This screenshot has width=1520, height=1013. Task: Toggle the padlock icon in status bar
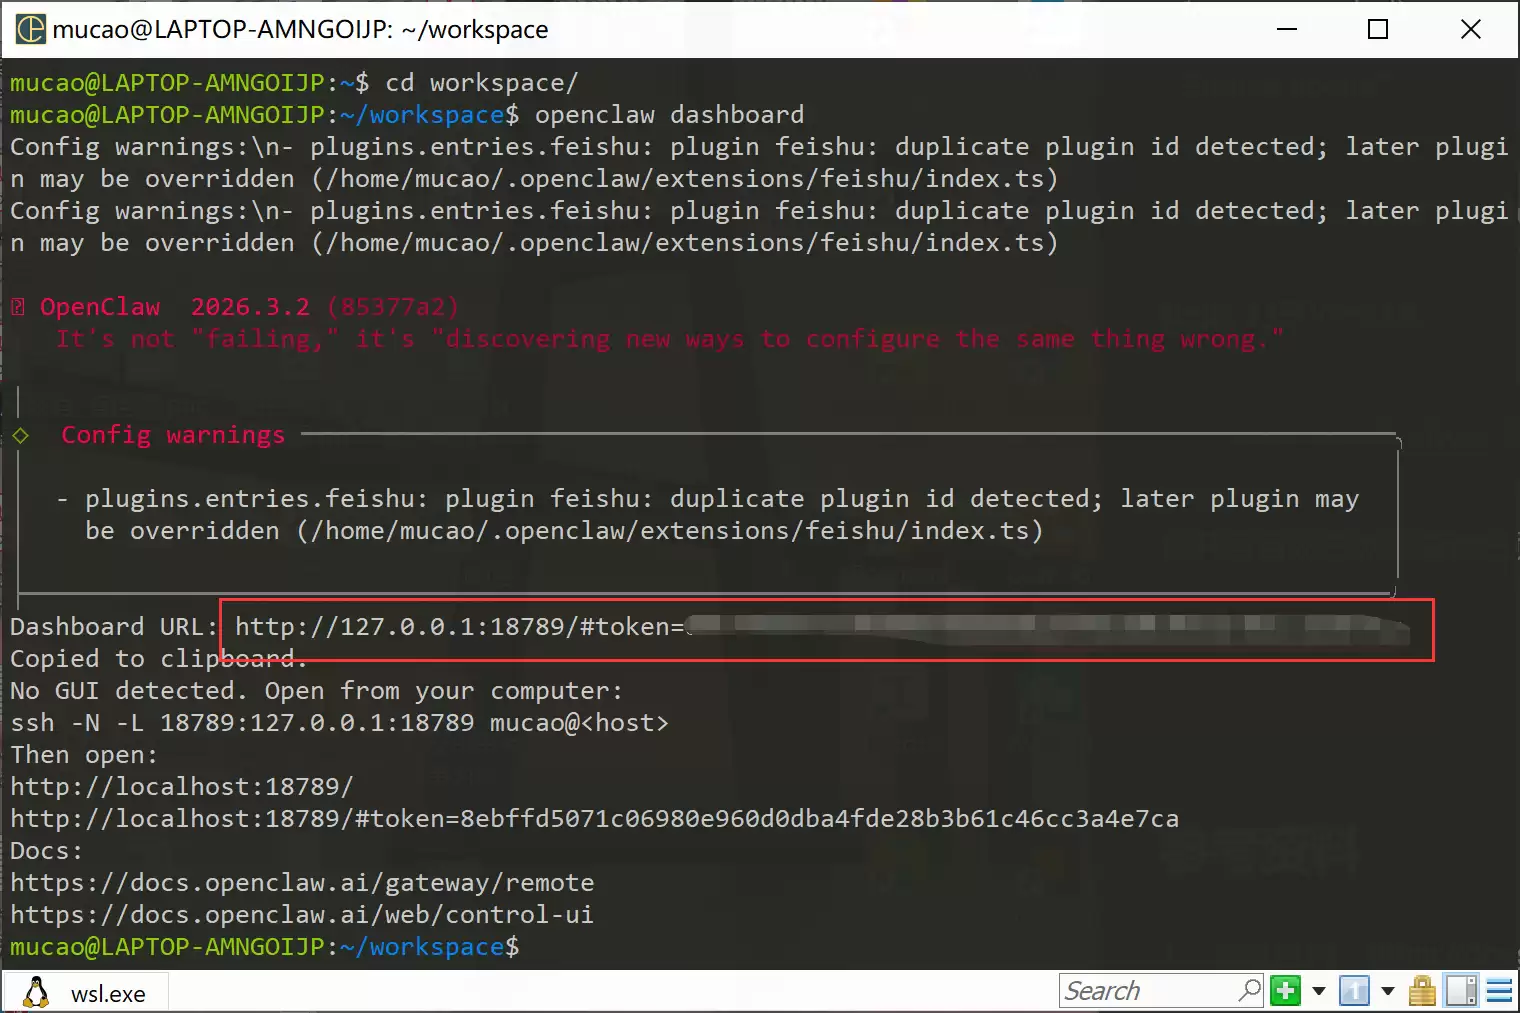1422,991
